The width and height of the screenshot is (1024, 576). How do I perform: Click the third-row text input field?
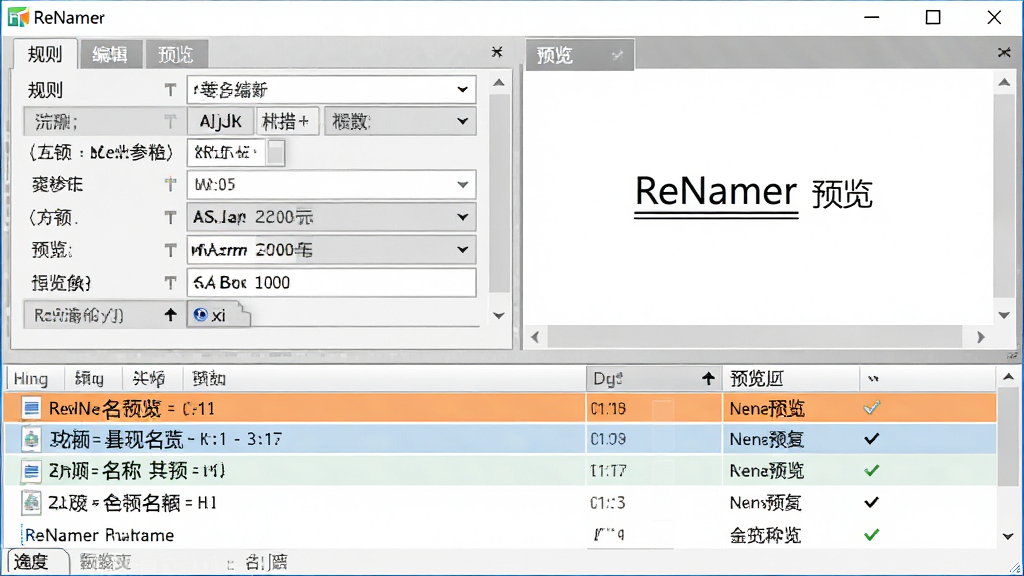[x=227, y=153]
